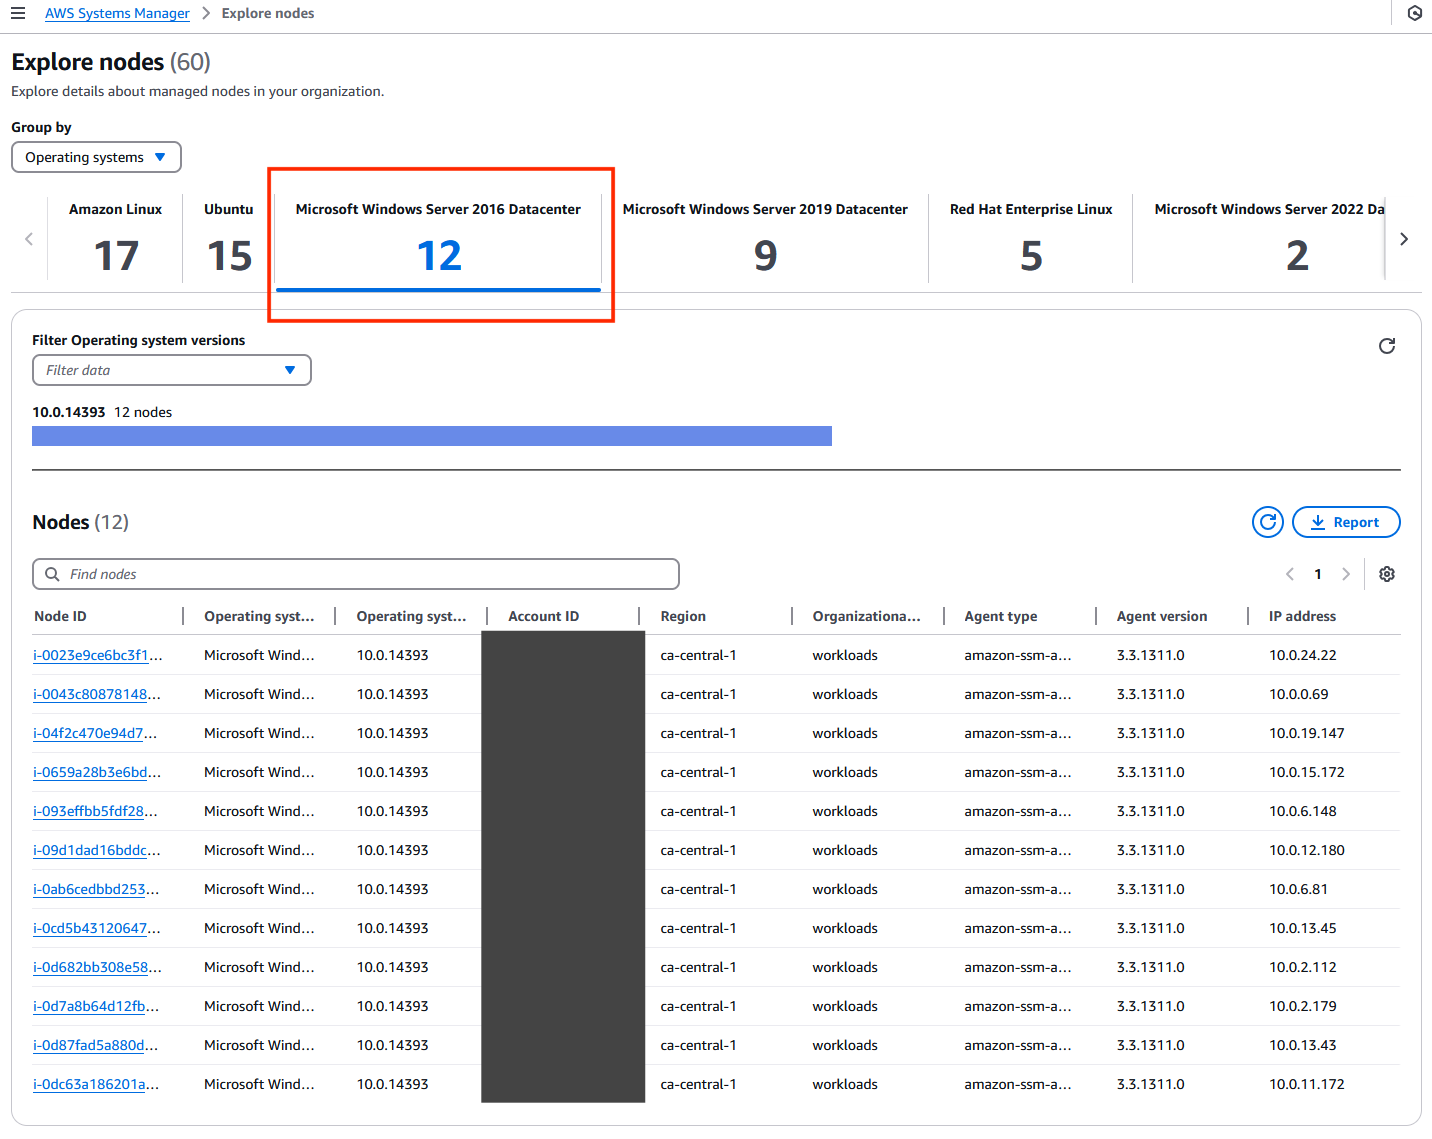Click the '10.0.14393 12 nodes' chart label
This screenshot has width=1432, height=1139.
click(x=102, y=412)
